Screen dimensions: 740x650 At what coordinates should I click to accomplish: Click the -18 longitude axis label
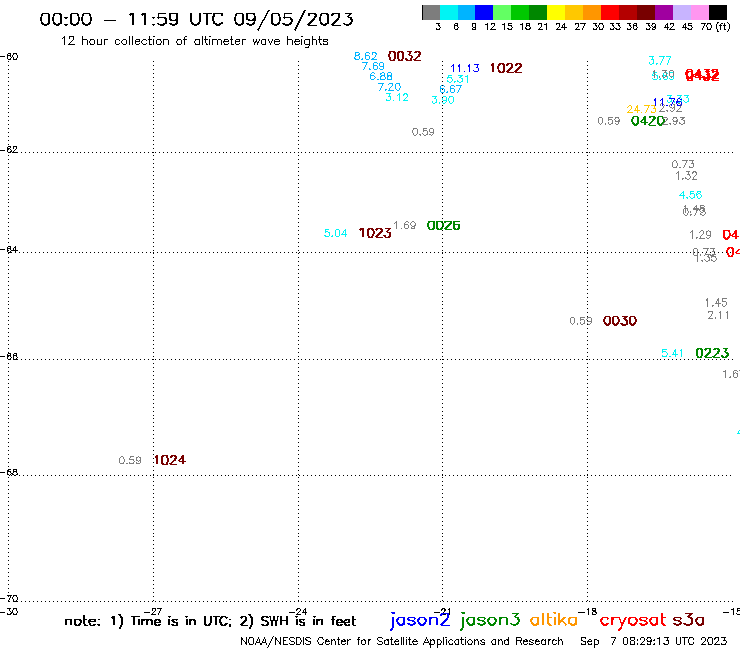point(588,612)
